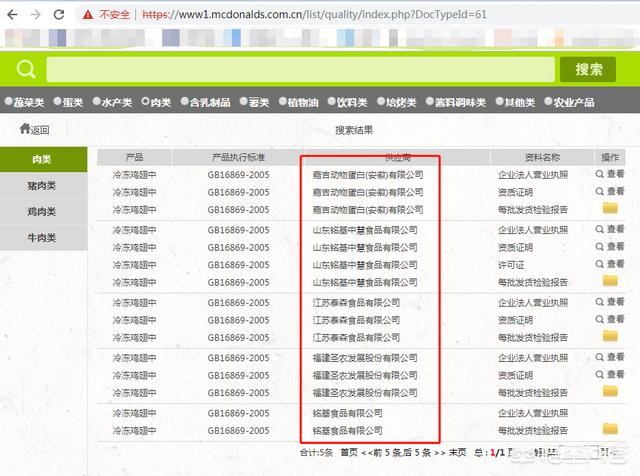640x476 pixels.
Task: Click the white magnifier icon beside search box
Action: click(26, 69)
